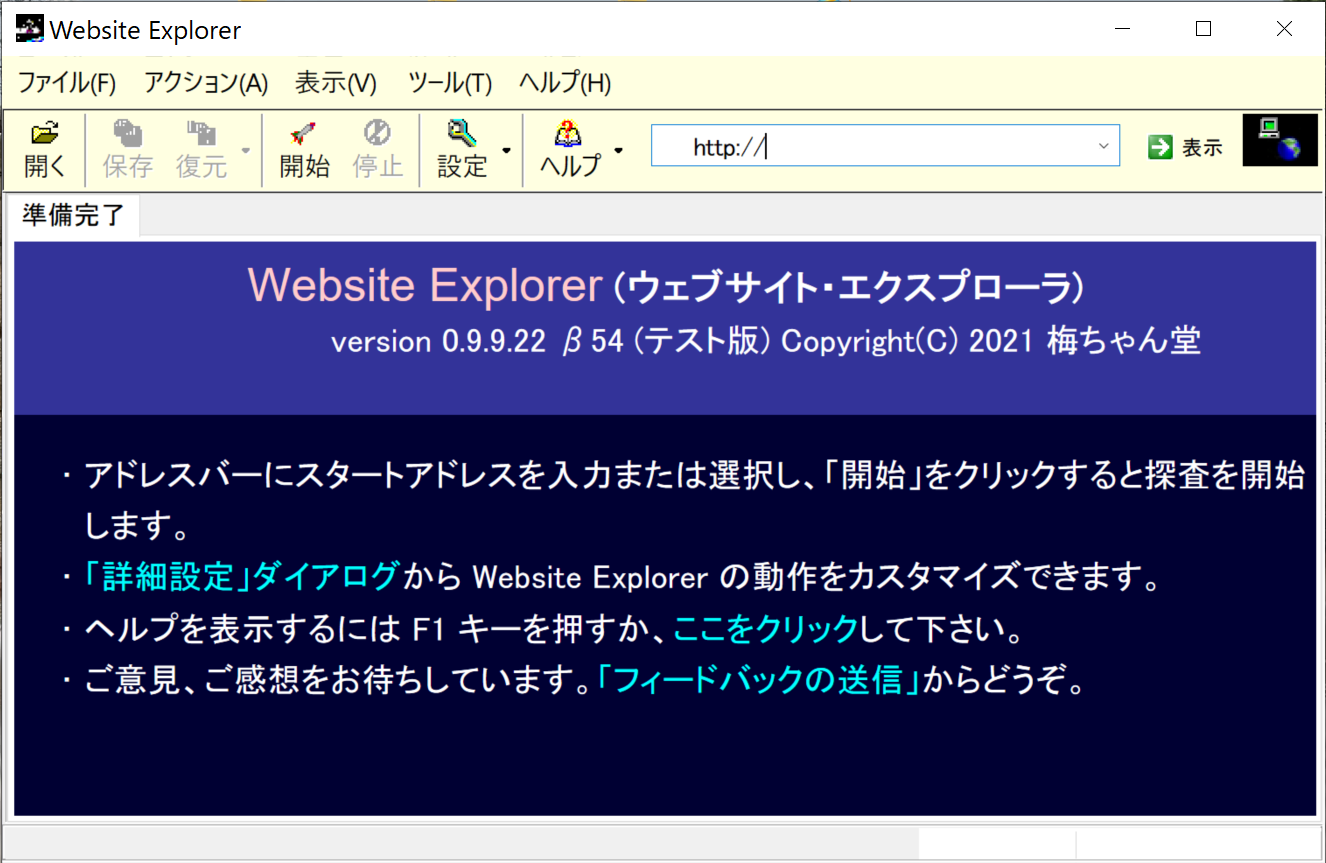The width and height of the screenshot is (1326, 863).
Task: Open the ツール(T) menu
Action: (x=450, y=83)
